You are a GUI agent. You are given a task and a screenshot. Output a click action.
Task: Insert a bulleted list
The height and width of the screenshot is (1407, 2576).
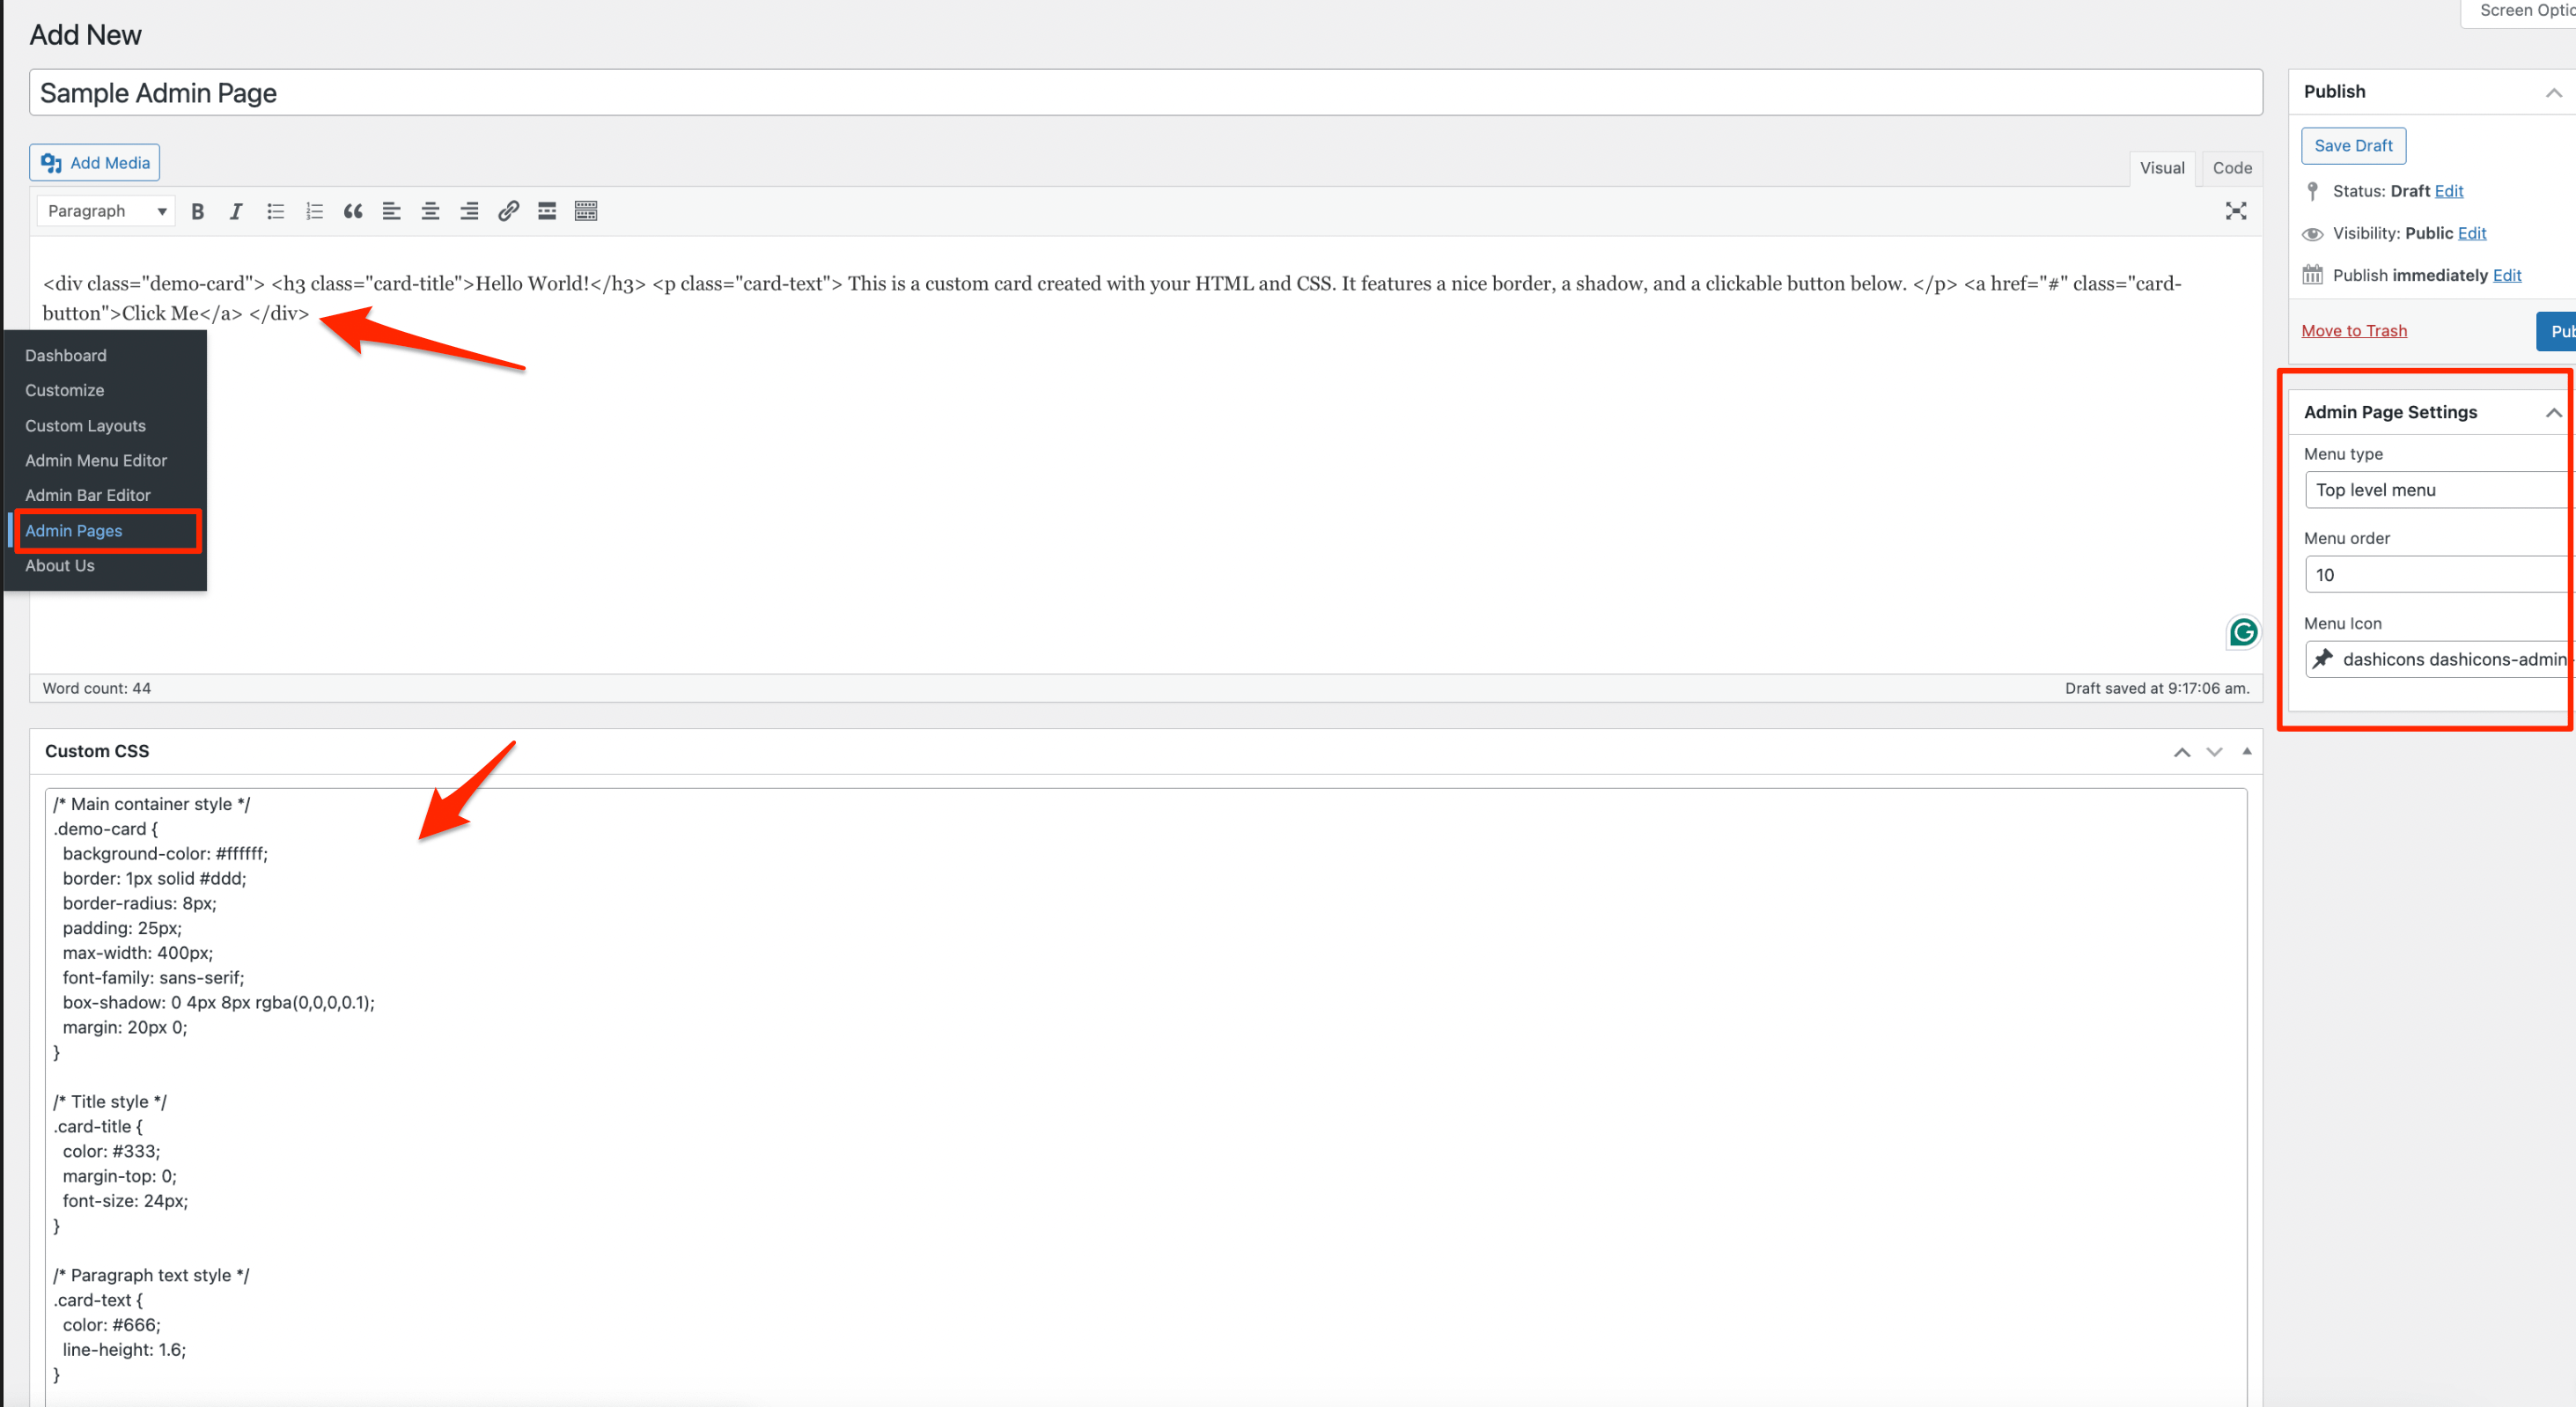click(x=275, y=211)
